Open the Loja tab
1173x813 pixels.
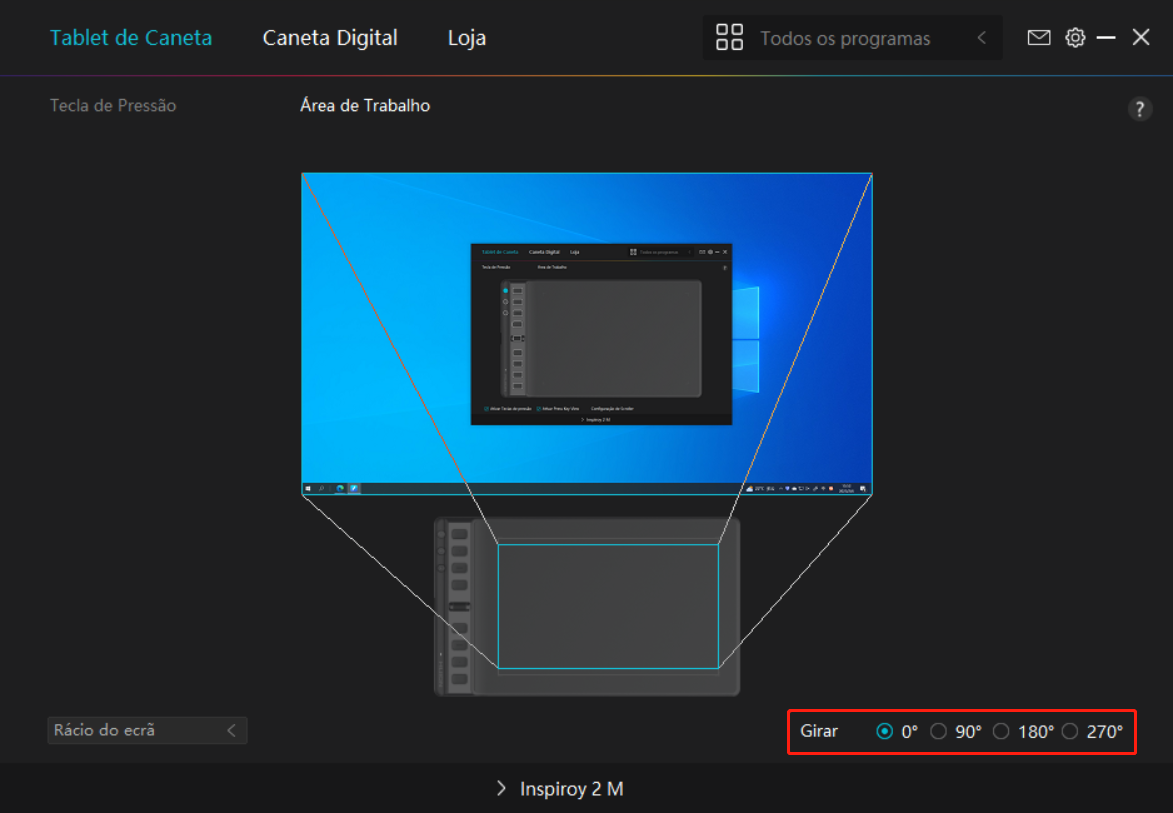(466, 38)
